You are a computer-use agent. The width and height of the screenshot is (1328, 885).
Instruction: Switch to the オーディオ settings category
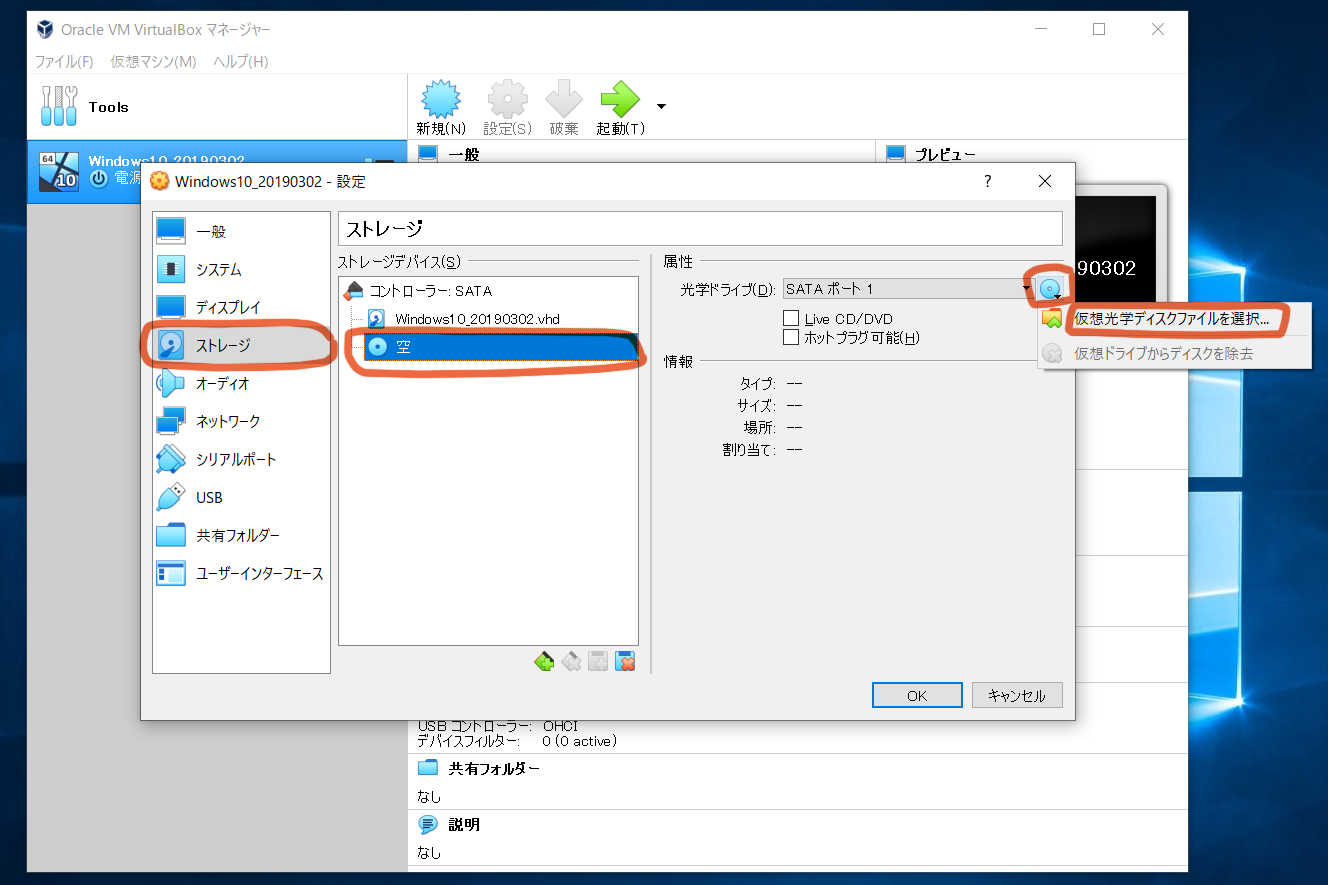pos(241,383)
